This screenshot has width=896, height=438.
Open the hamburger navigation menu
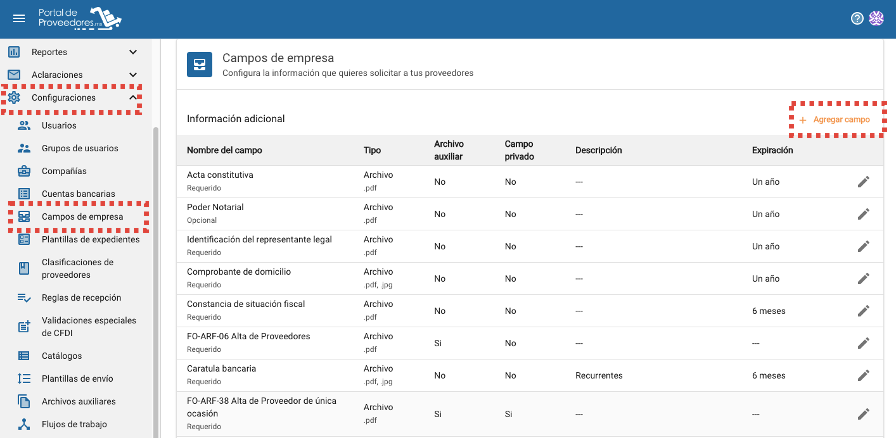click(x=19, y=18)
